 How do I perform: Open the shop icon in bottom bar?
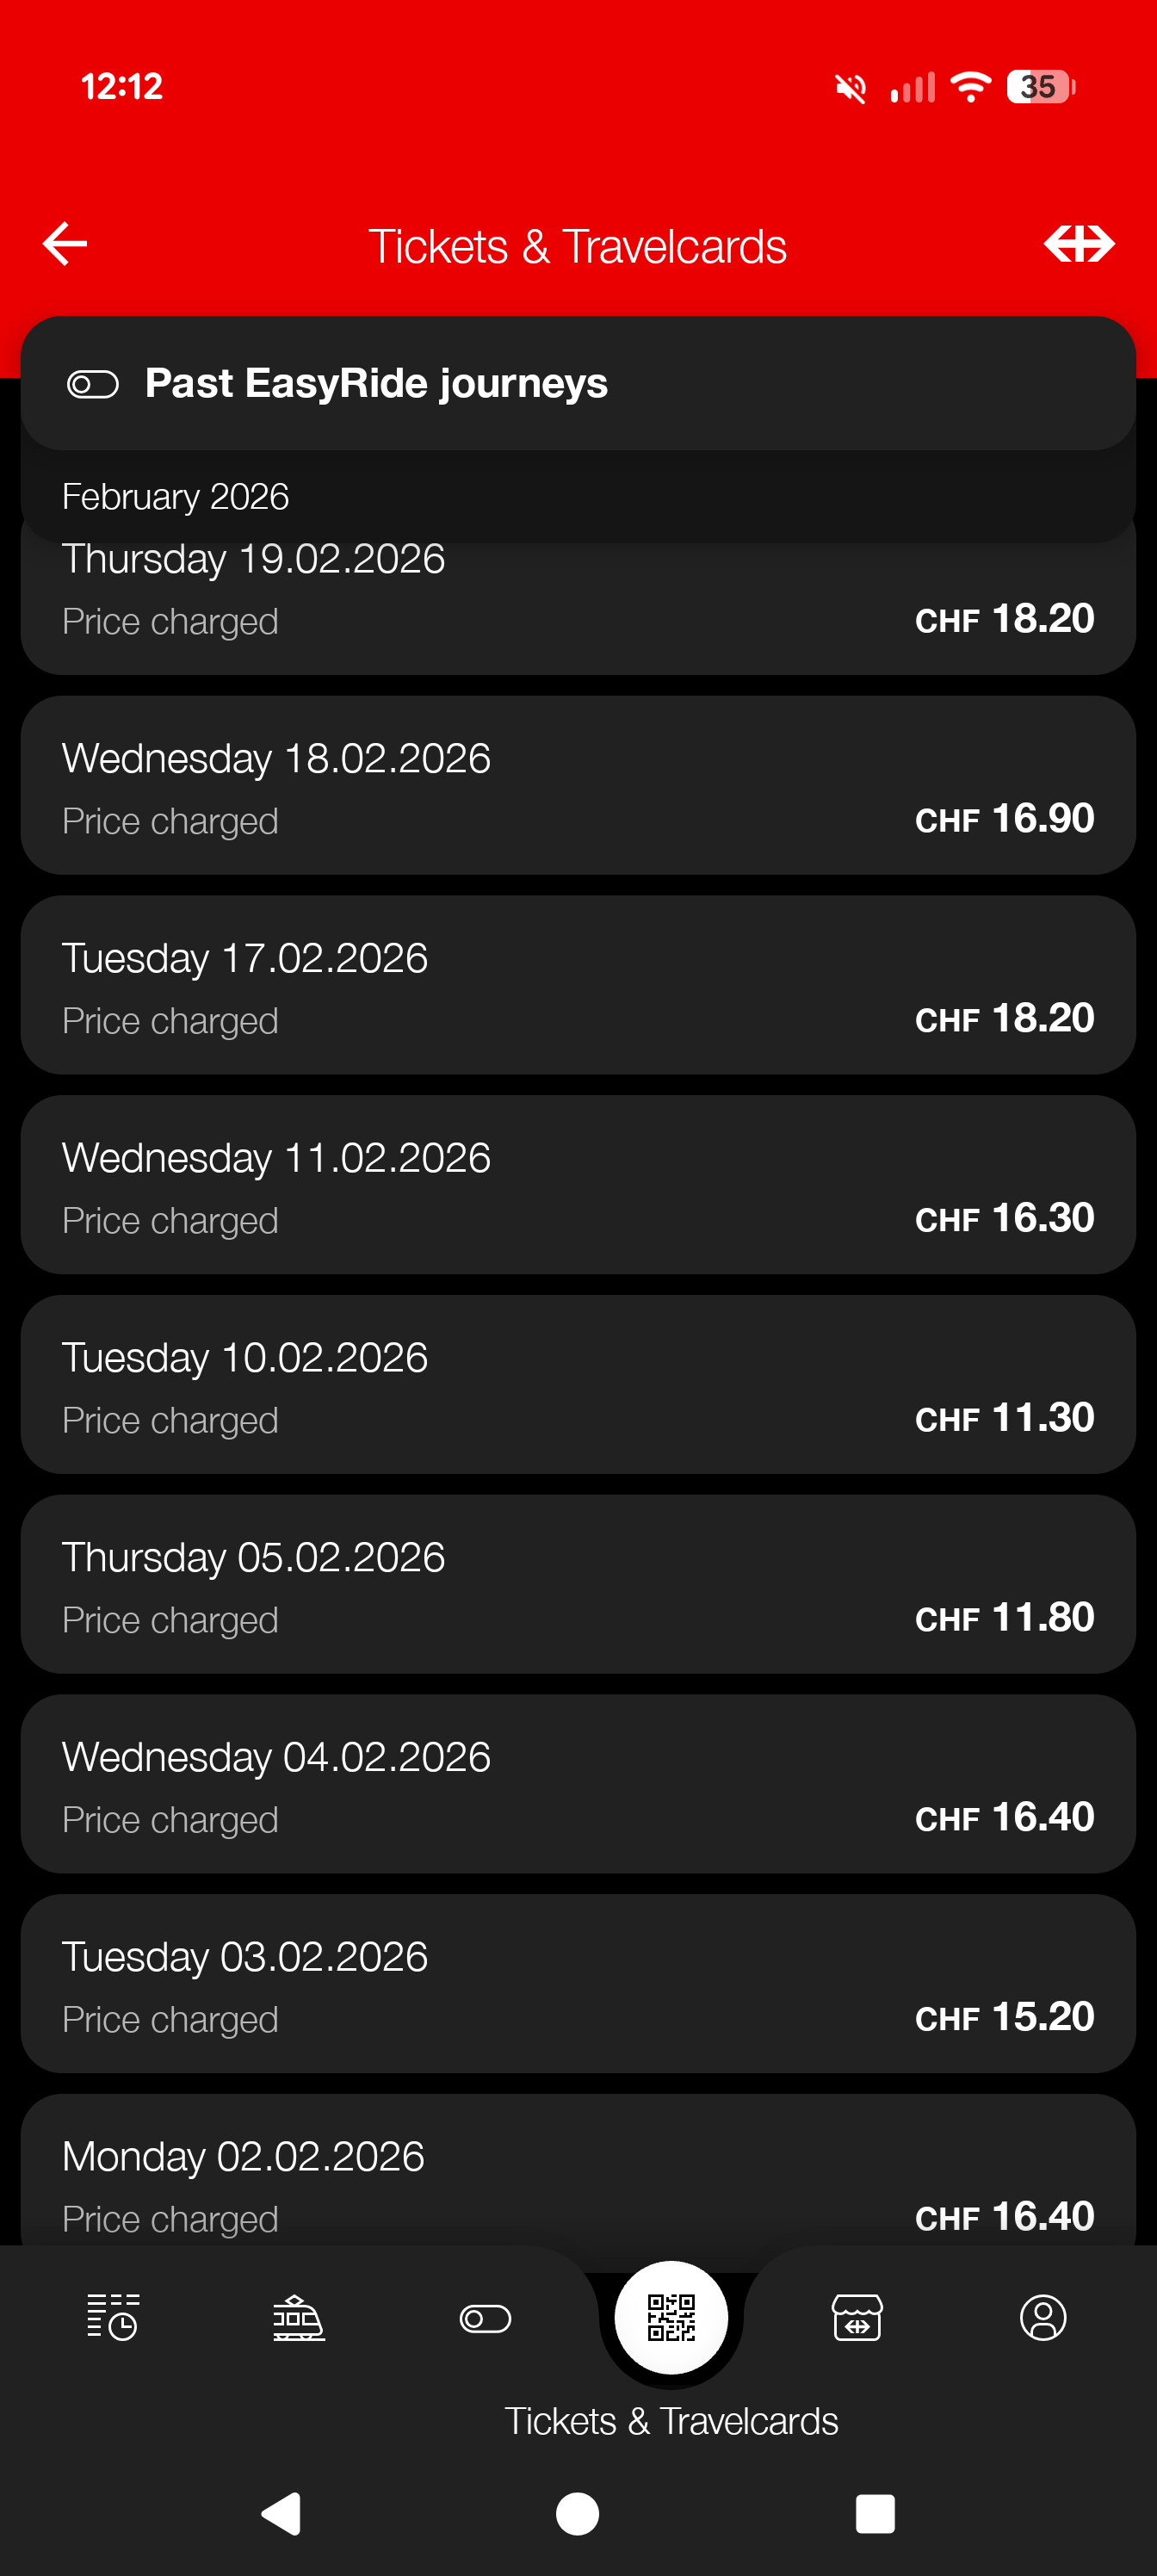coord(857,2317)
